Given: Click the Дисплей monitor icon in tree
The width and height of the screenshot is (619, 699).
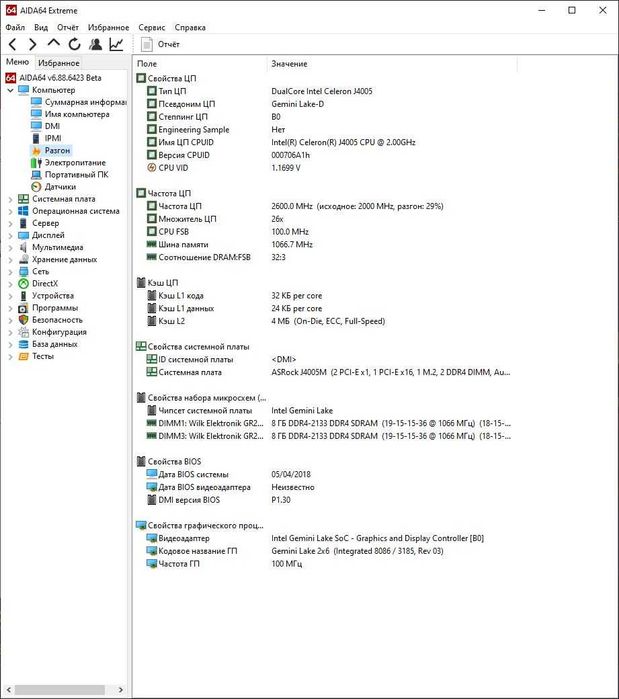Looking at the screenshot, I should click(23, 235).
